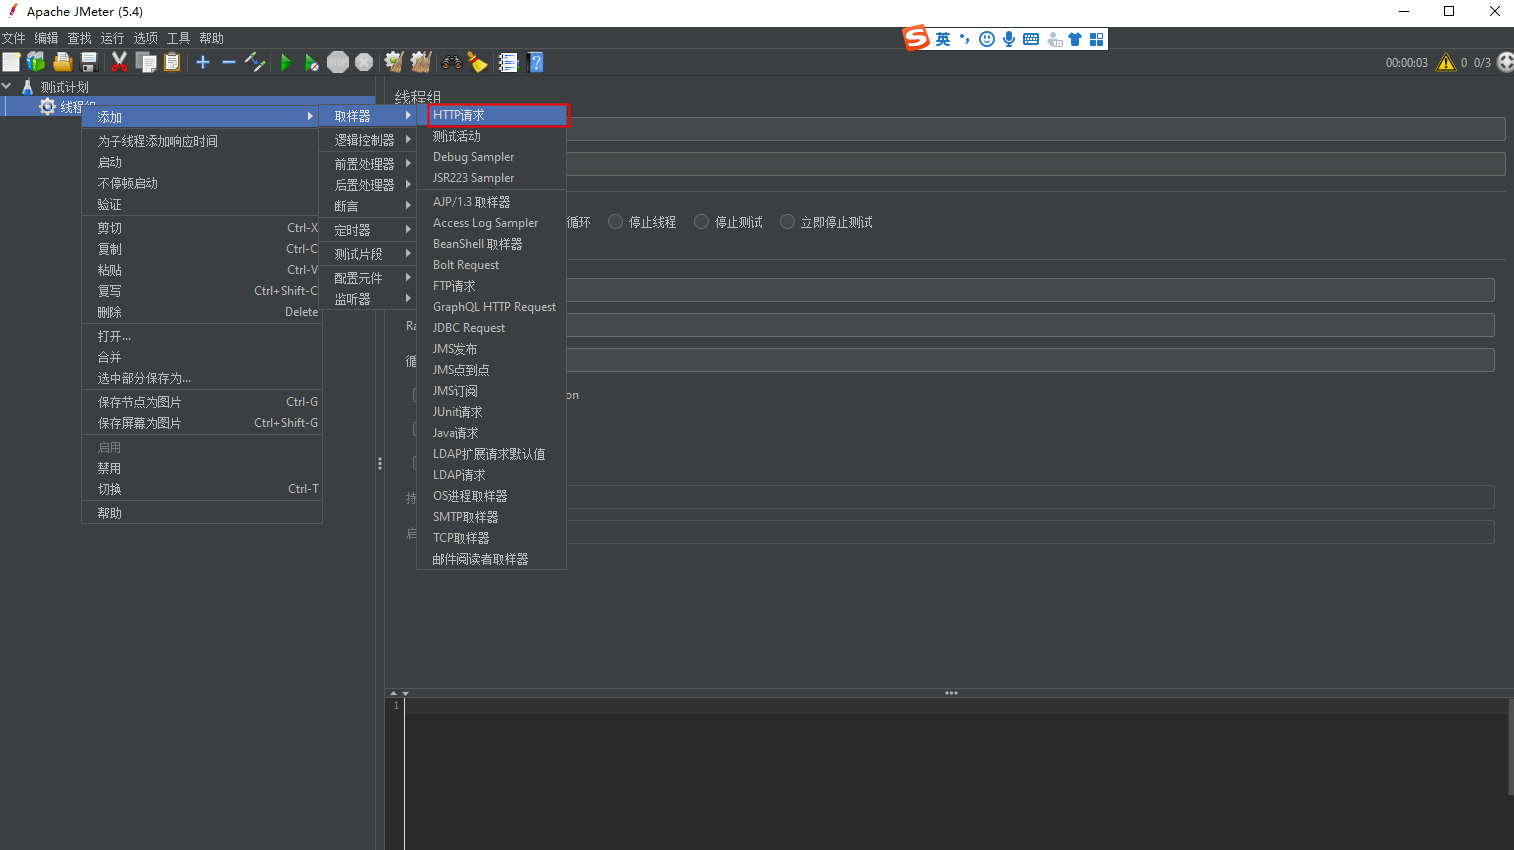This screenshot has width=1514, height=850.
Task: Click the Cut scissors toolbar icon
Action: coord(119,62)
